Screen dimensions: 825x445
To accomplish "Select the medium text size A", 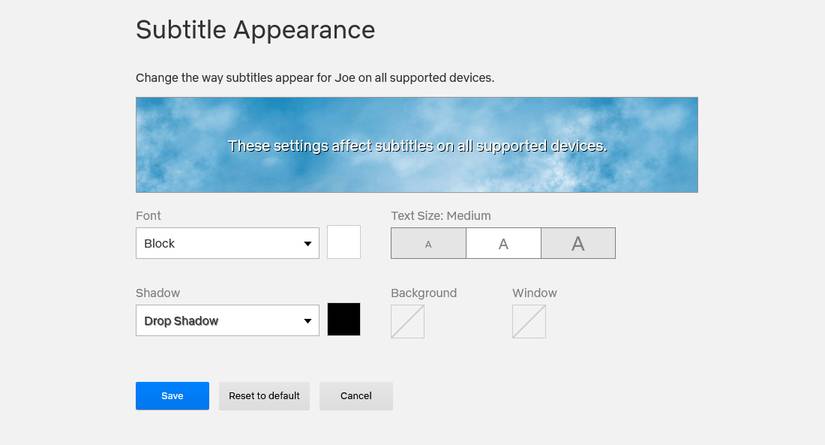I will pos(504,243).
